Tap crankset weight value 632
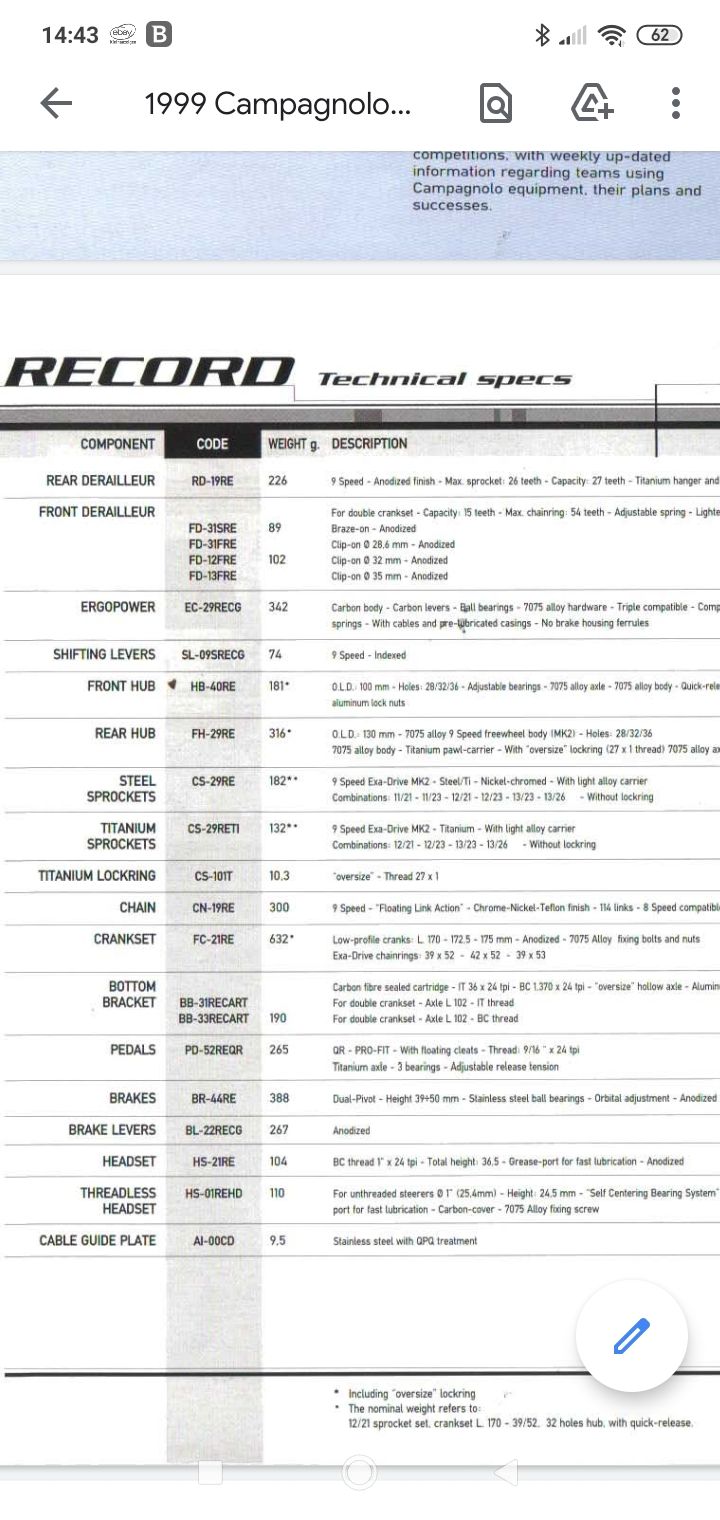The width and height of the screenshot is (720, 1520). pos(281,940)
